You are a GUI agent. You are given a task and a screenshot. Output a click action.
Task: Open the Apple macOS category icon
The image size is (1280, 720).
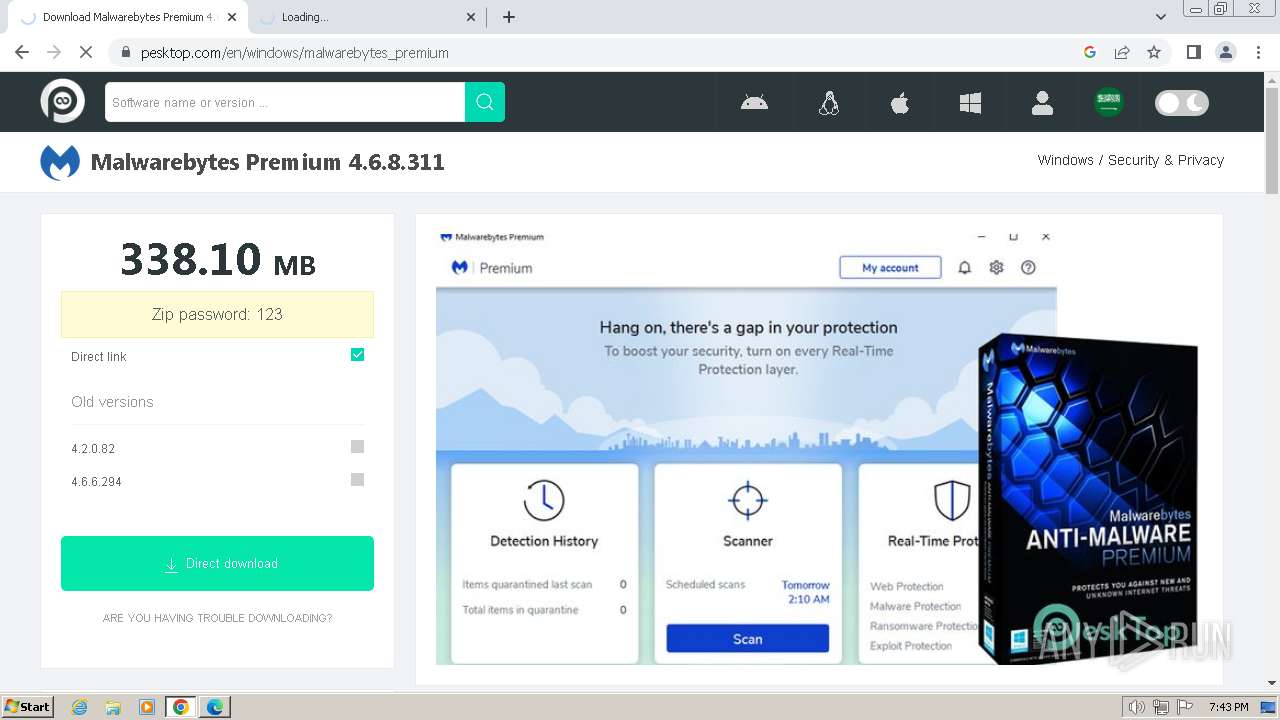(900, 102)
